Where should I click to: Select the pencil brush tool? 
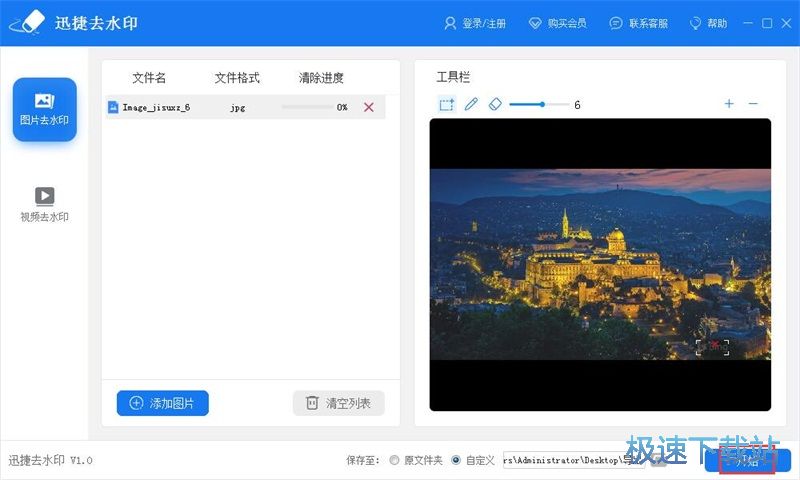click(471, 104)
